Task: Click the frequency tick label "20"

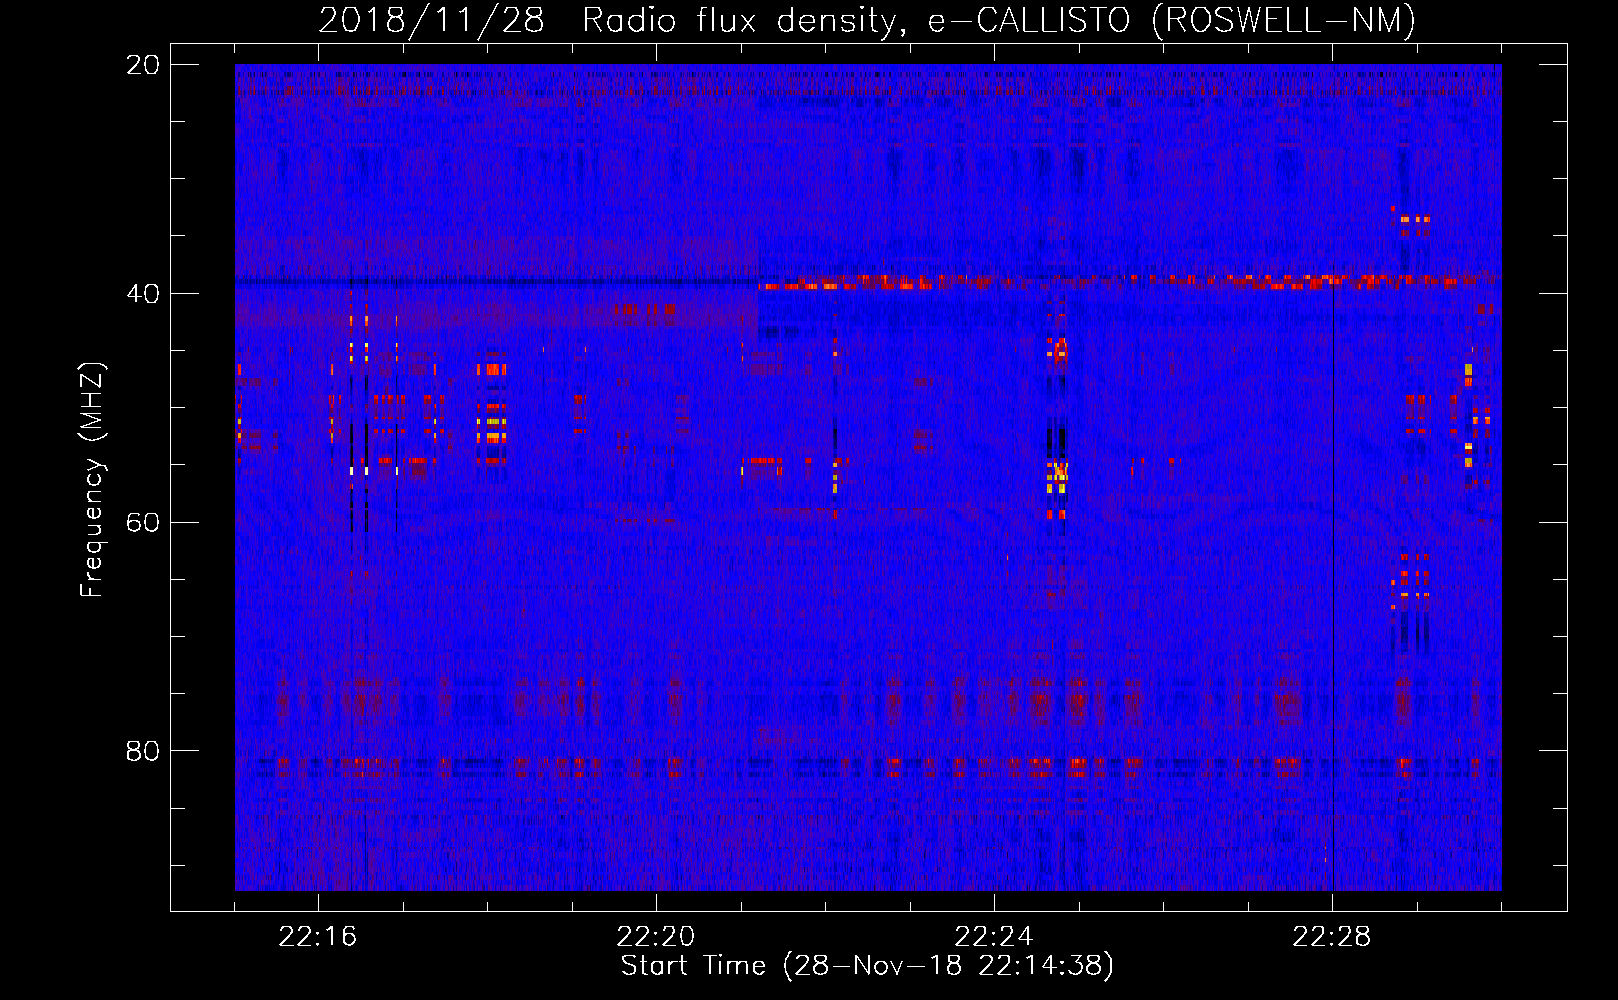Action: click(143, 65)
